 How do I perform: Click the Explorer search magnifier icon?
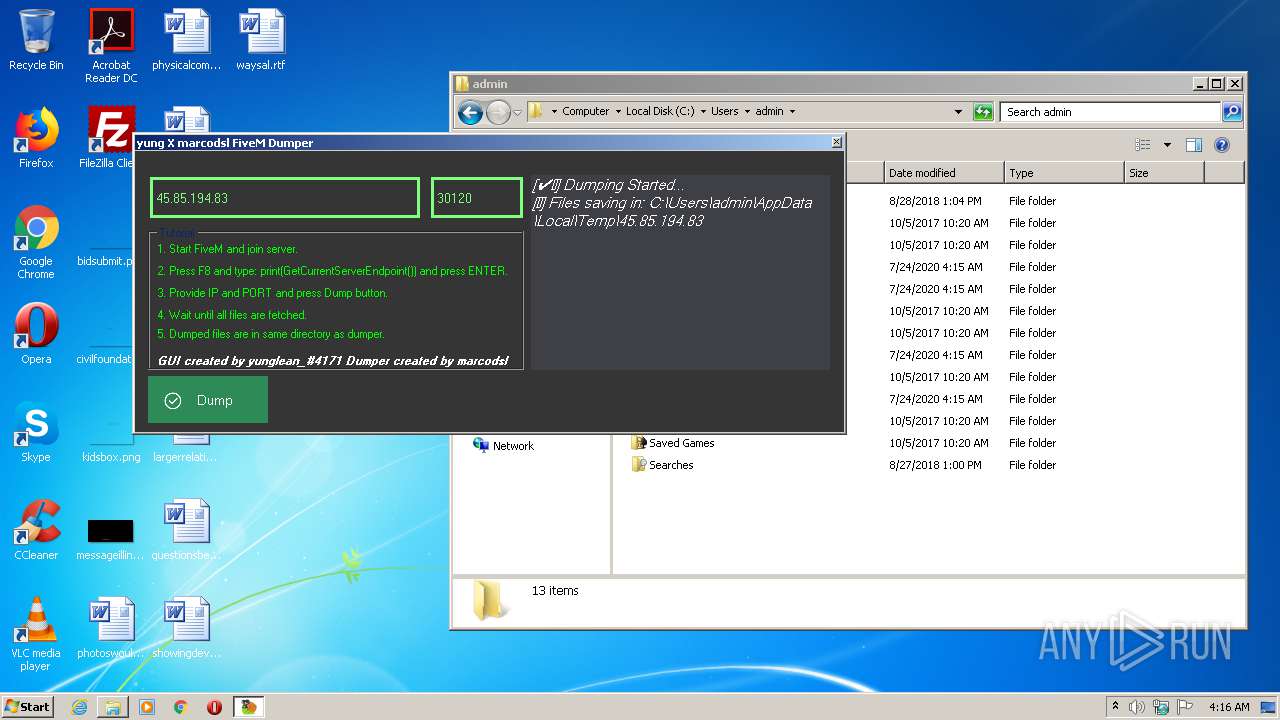point(1232,112)
